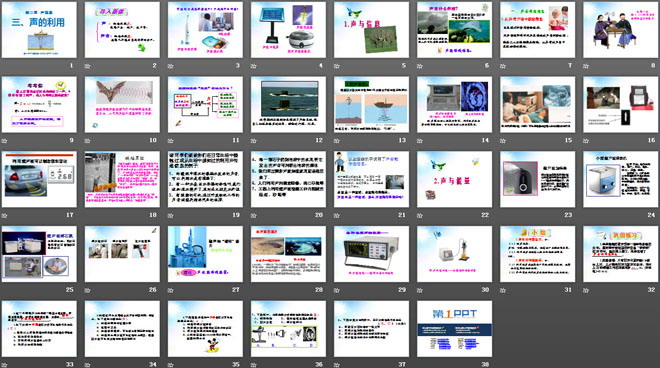Screen dimensions: 660x368
Task: Click the animation star icon under slide 13
Action: coord(337,141)
